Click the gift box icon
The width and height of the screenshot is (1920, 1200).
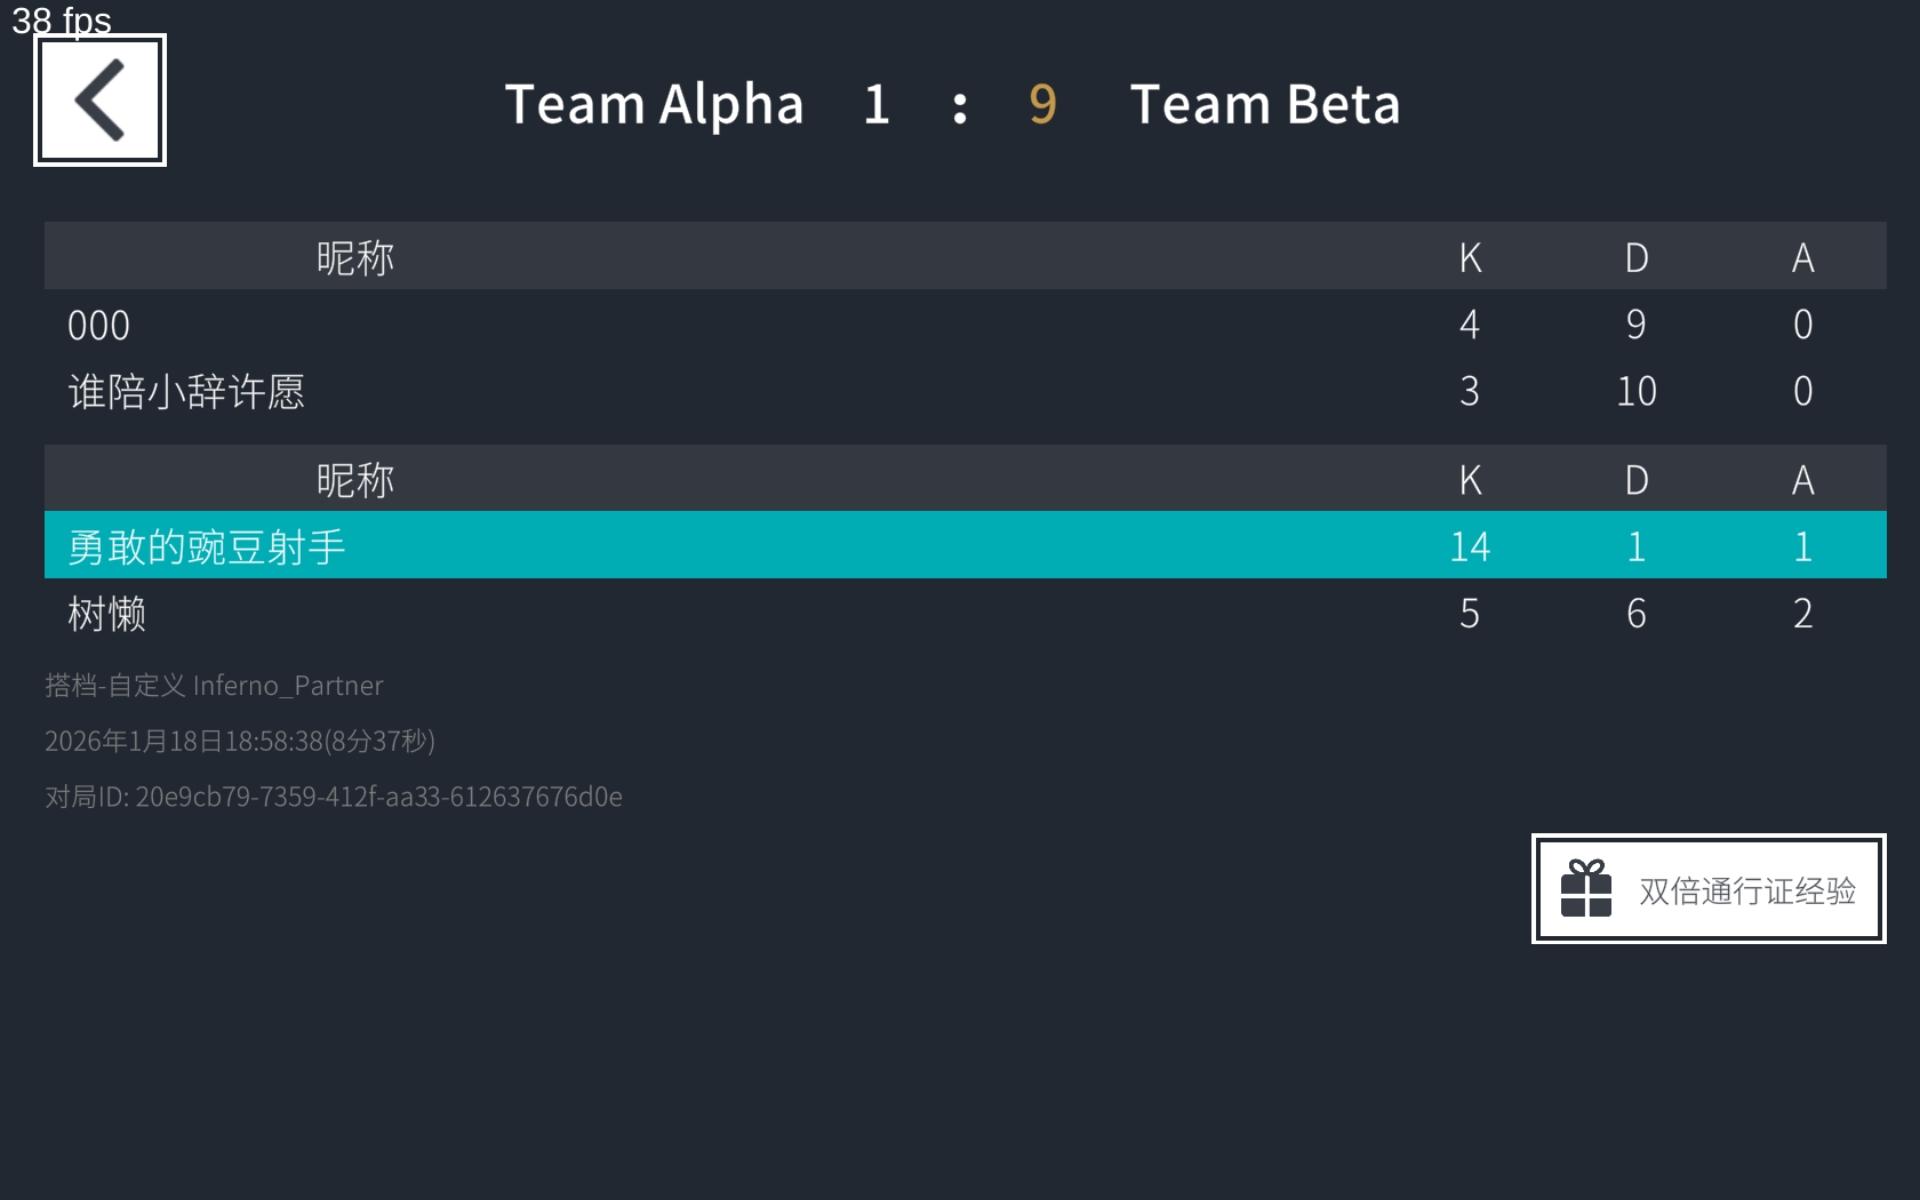coord(1586,889)
